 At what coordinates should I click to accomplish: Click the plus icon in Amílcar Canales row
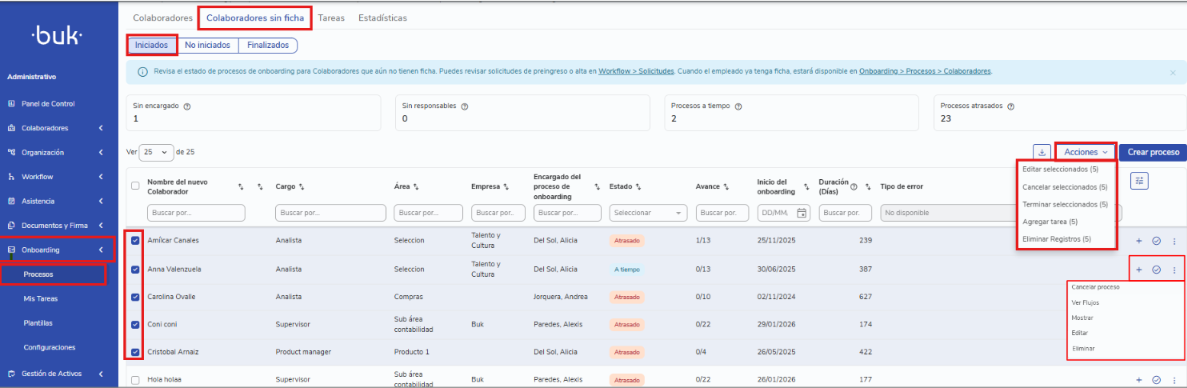(x=1139, y=241)
